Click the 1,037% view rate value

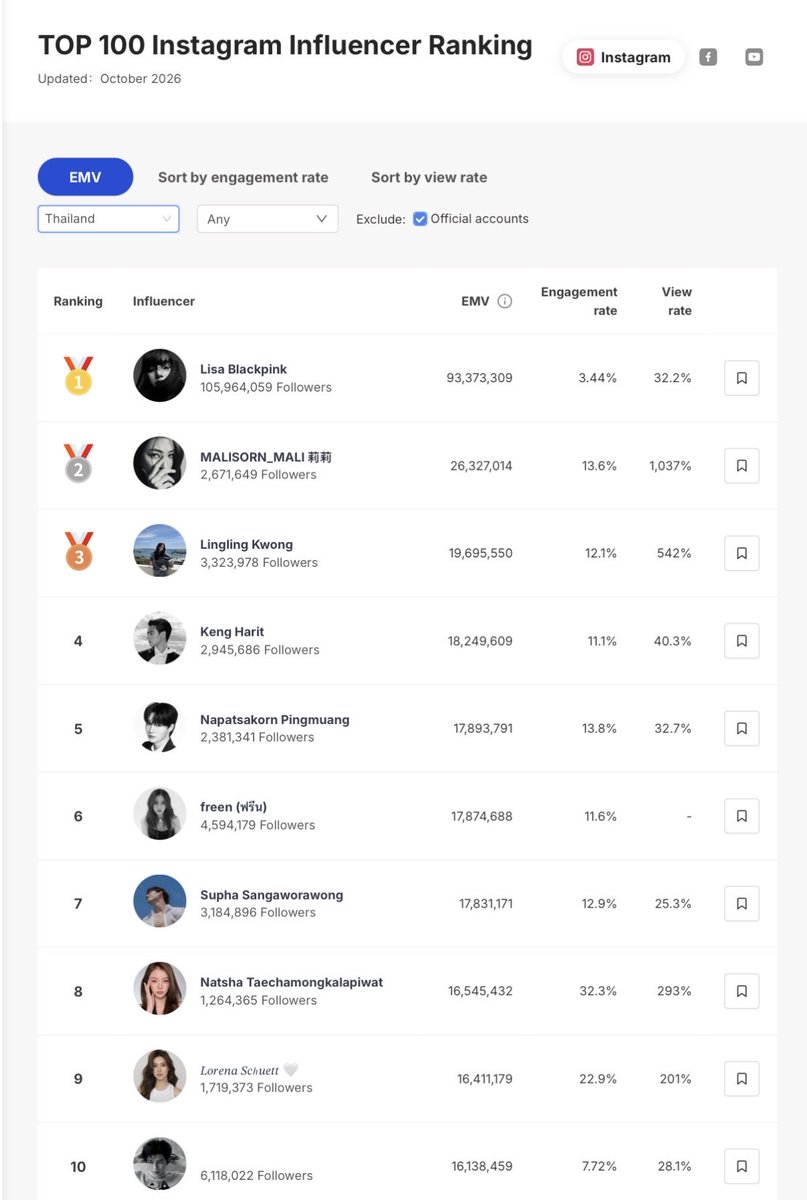pyautogui.click(x=670, y=466)
